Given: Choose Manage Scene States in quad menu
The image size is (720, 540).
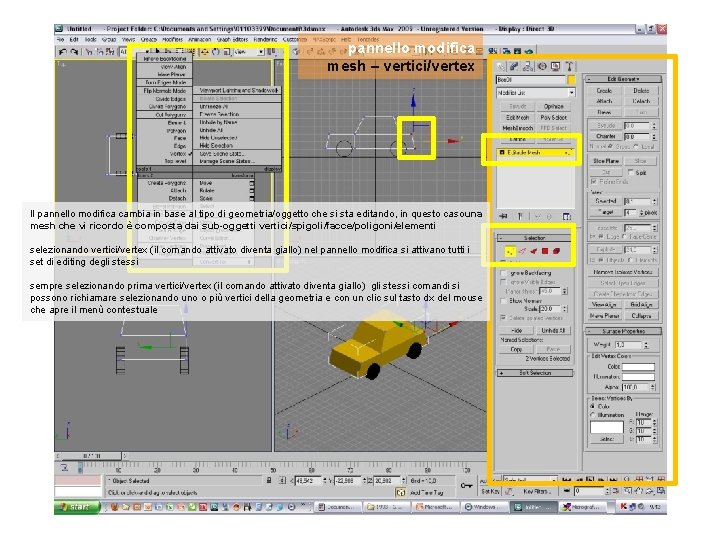Looking at the screenshot, I should 226,161.
